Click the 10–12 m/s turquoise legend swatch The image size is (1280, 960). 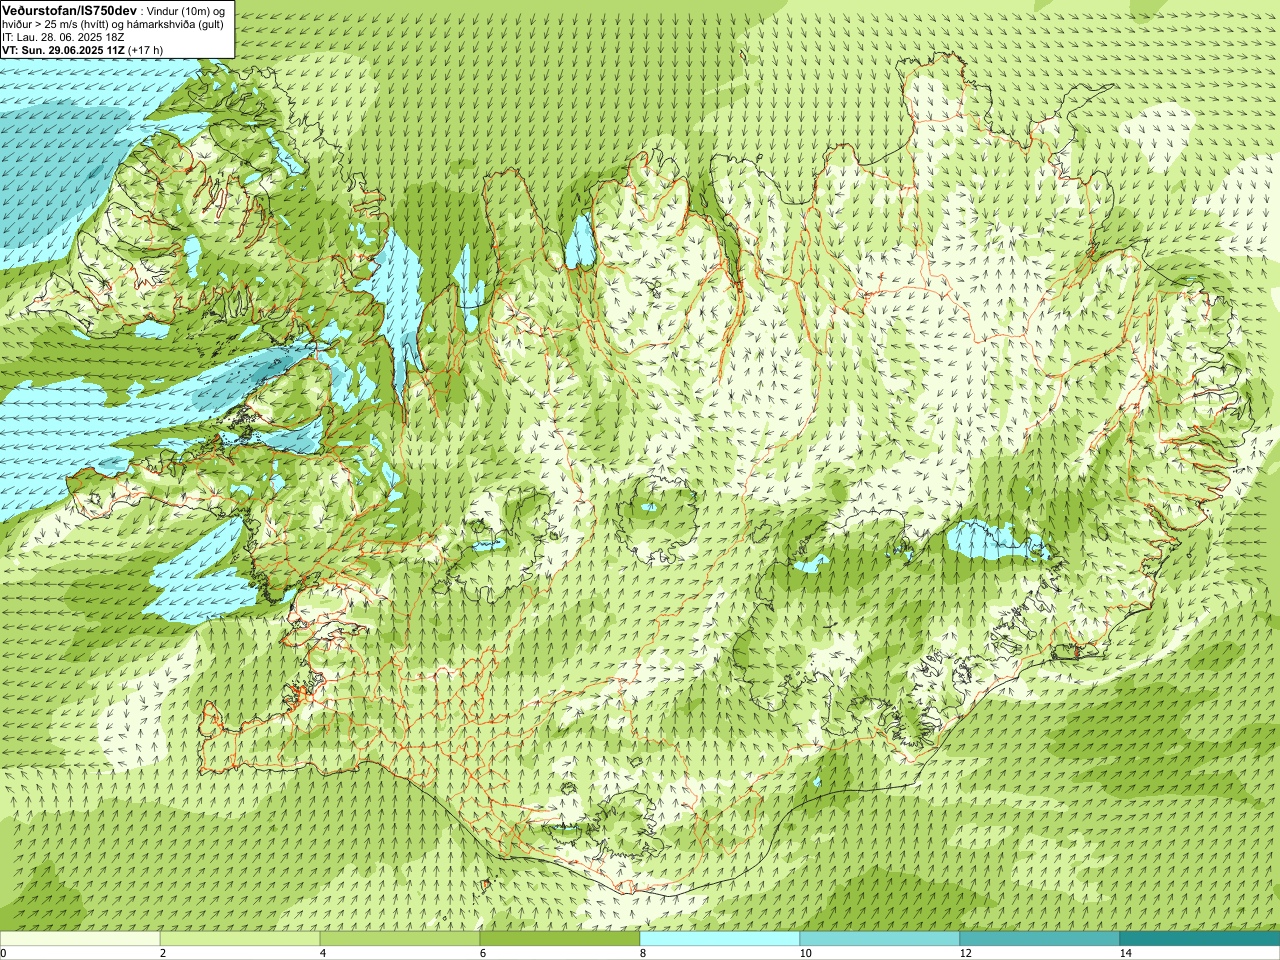(x=880, y=939)
